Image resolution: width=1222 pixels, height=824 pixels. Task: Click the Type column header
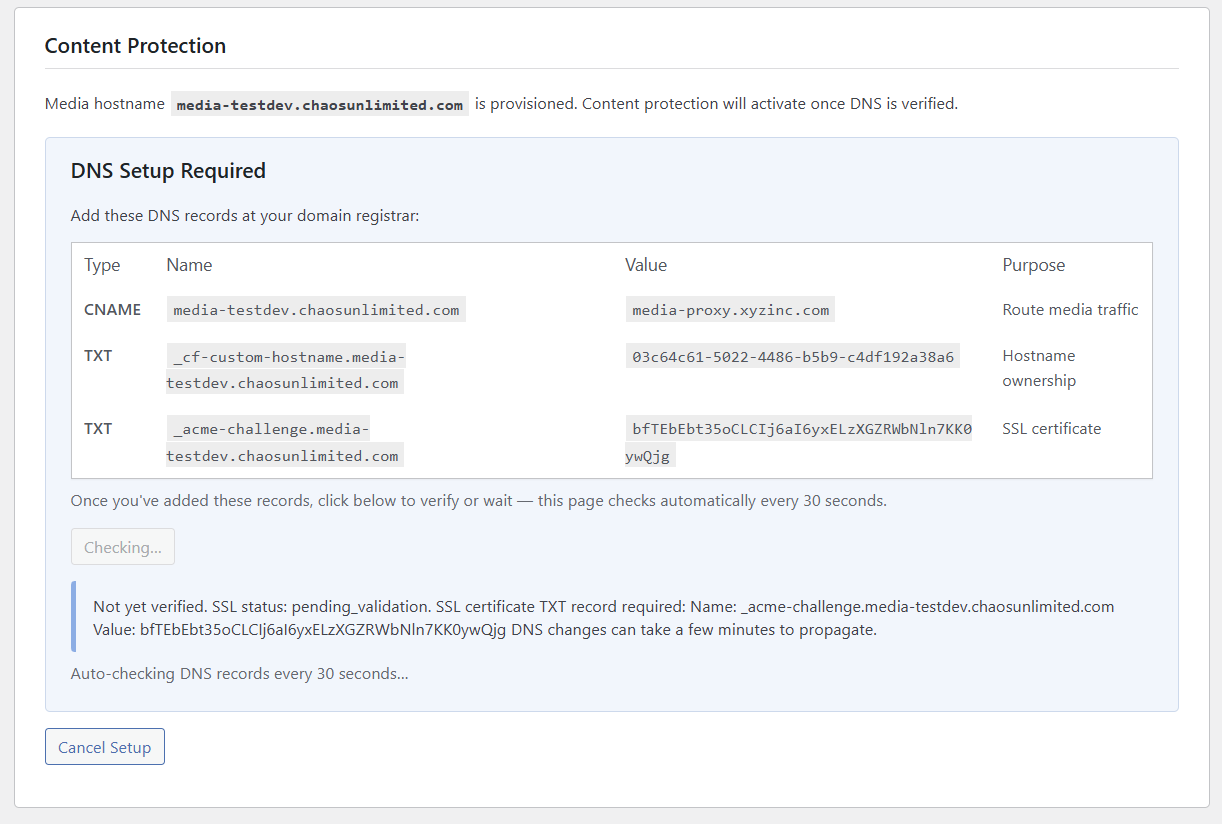click(x=102, y=264)
